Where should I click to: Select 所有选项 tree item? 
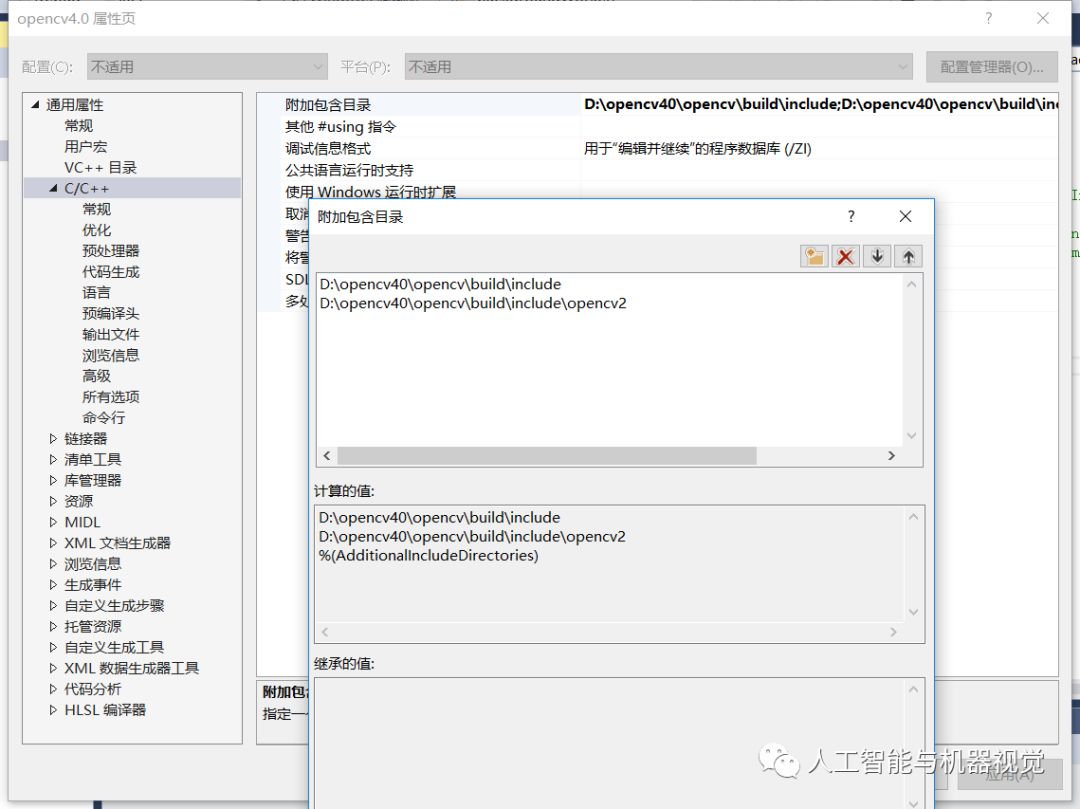(111, 397)
